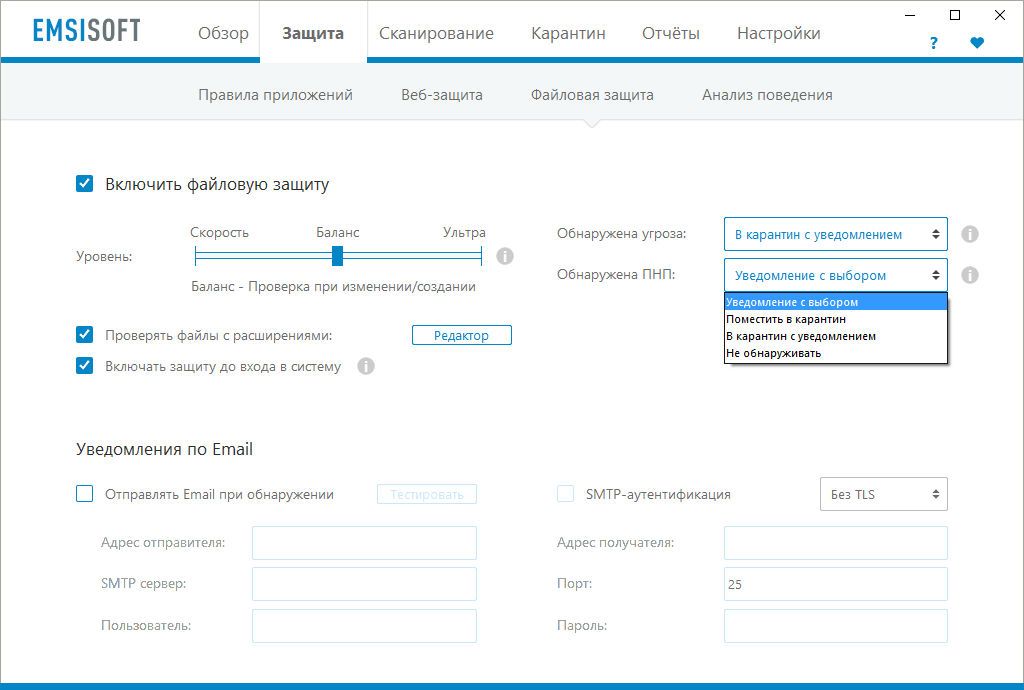The width and height of the screenshot is (1024, 690).
Task: Click the Редактор button
Action: coord(461,335)
